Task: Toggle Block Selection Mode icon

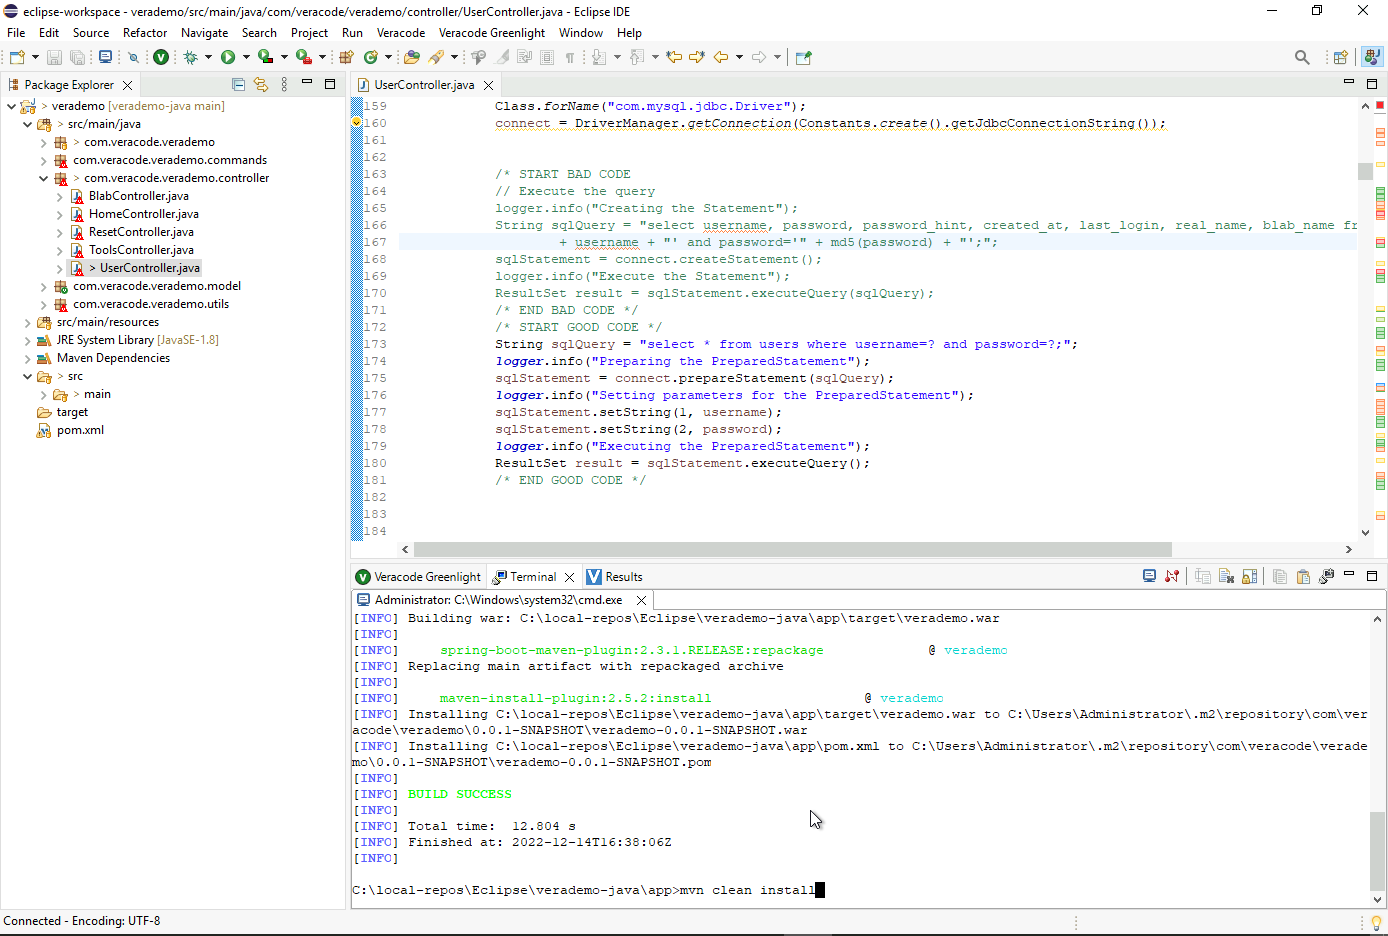Action: coord(546,57)
